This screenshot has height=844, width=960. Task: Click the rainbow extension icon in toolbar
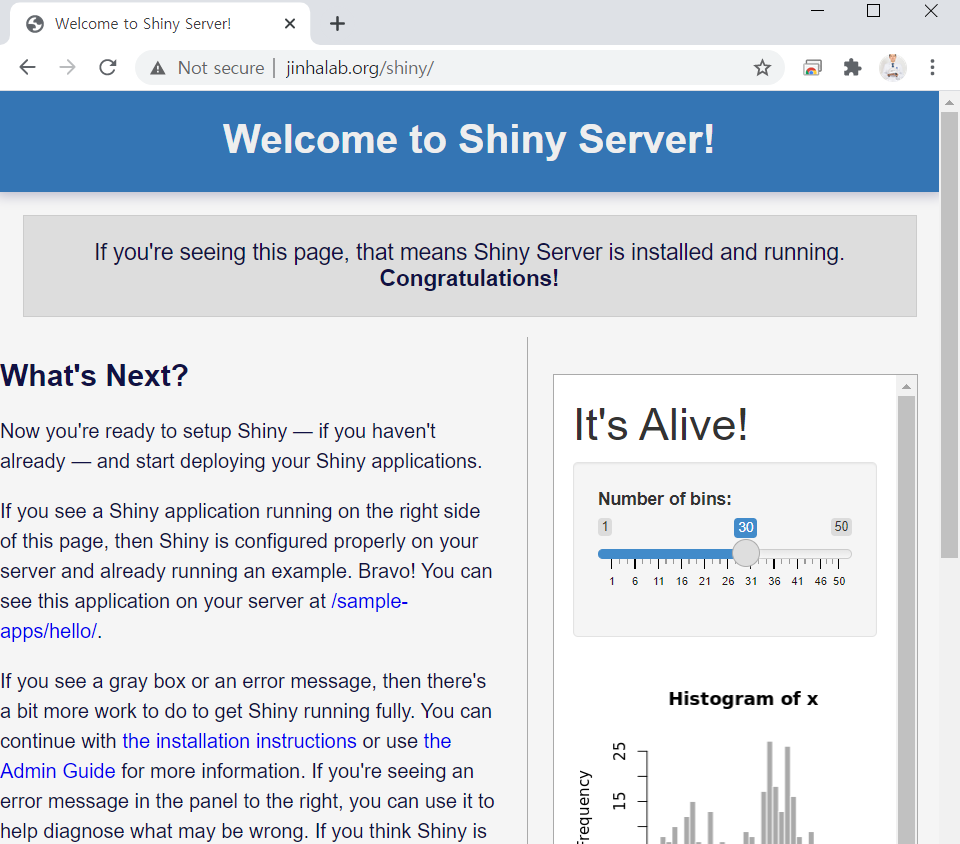[813, 67]
